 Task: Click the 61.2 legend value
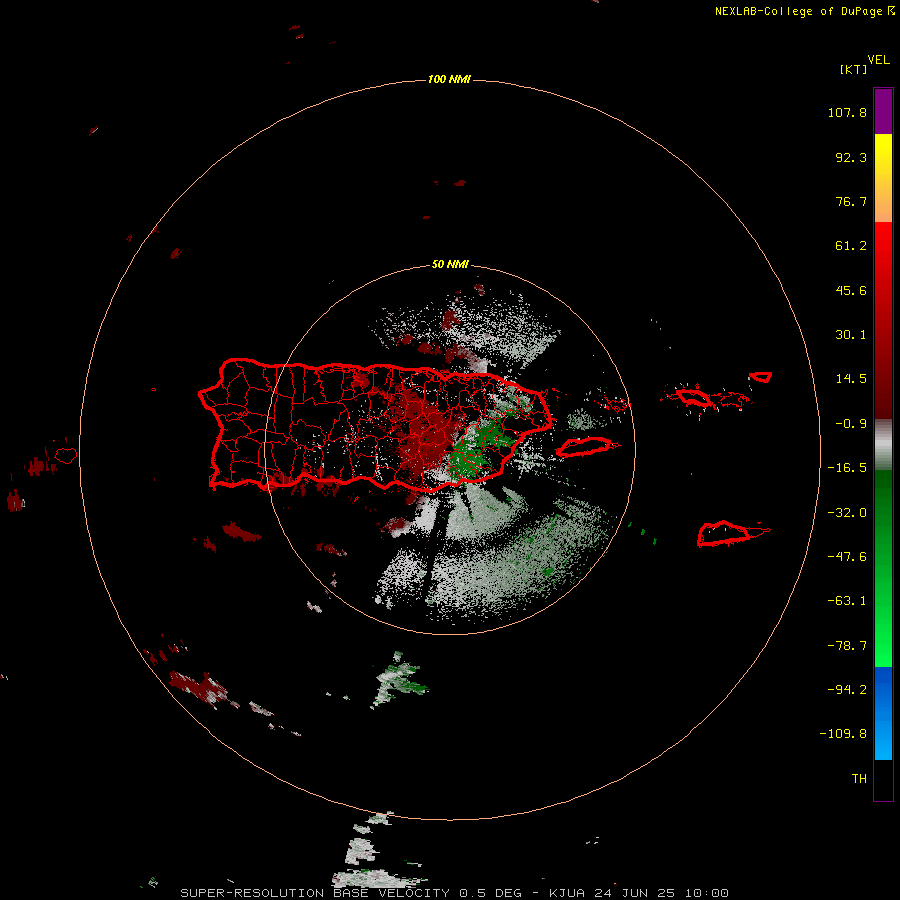pyautogui.click(x=851, y=246)
